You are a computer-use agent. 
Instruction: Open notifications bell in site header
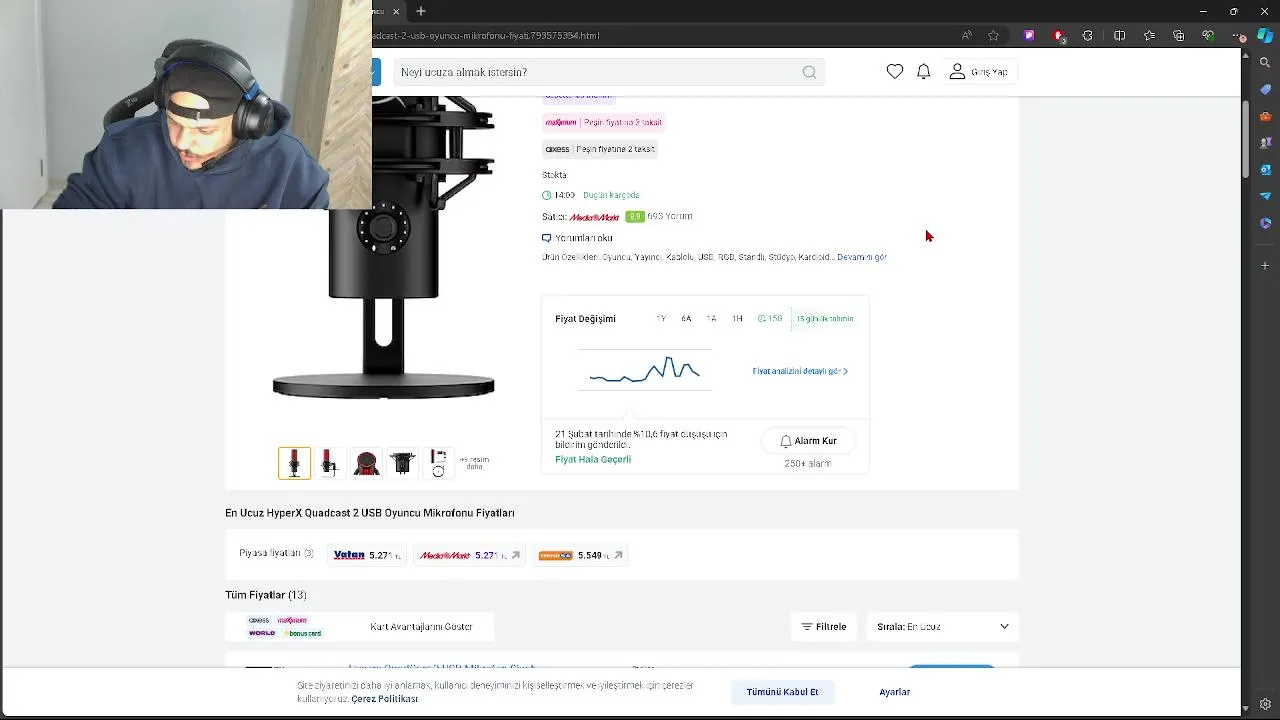click(924, 72)
